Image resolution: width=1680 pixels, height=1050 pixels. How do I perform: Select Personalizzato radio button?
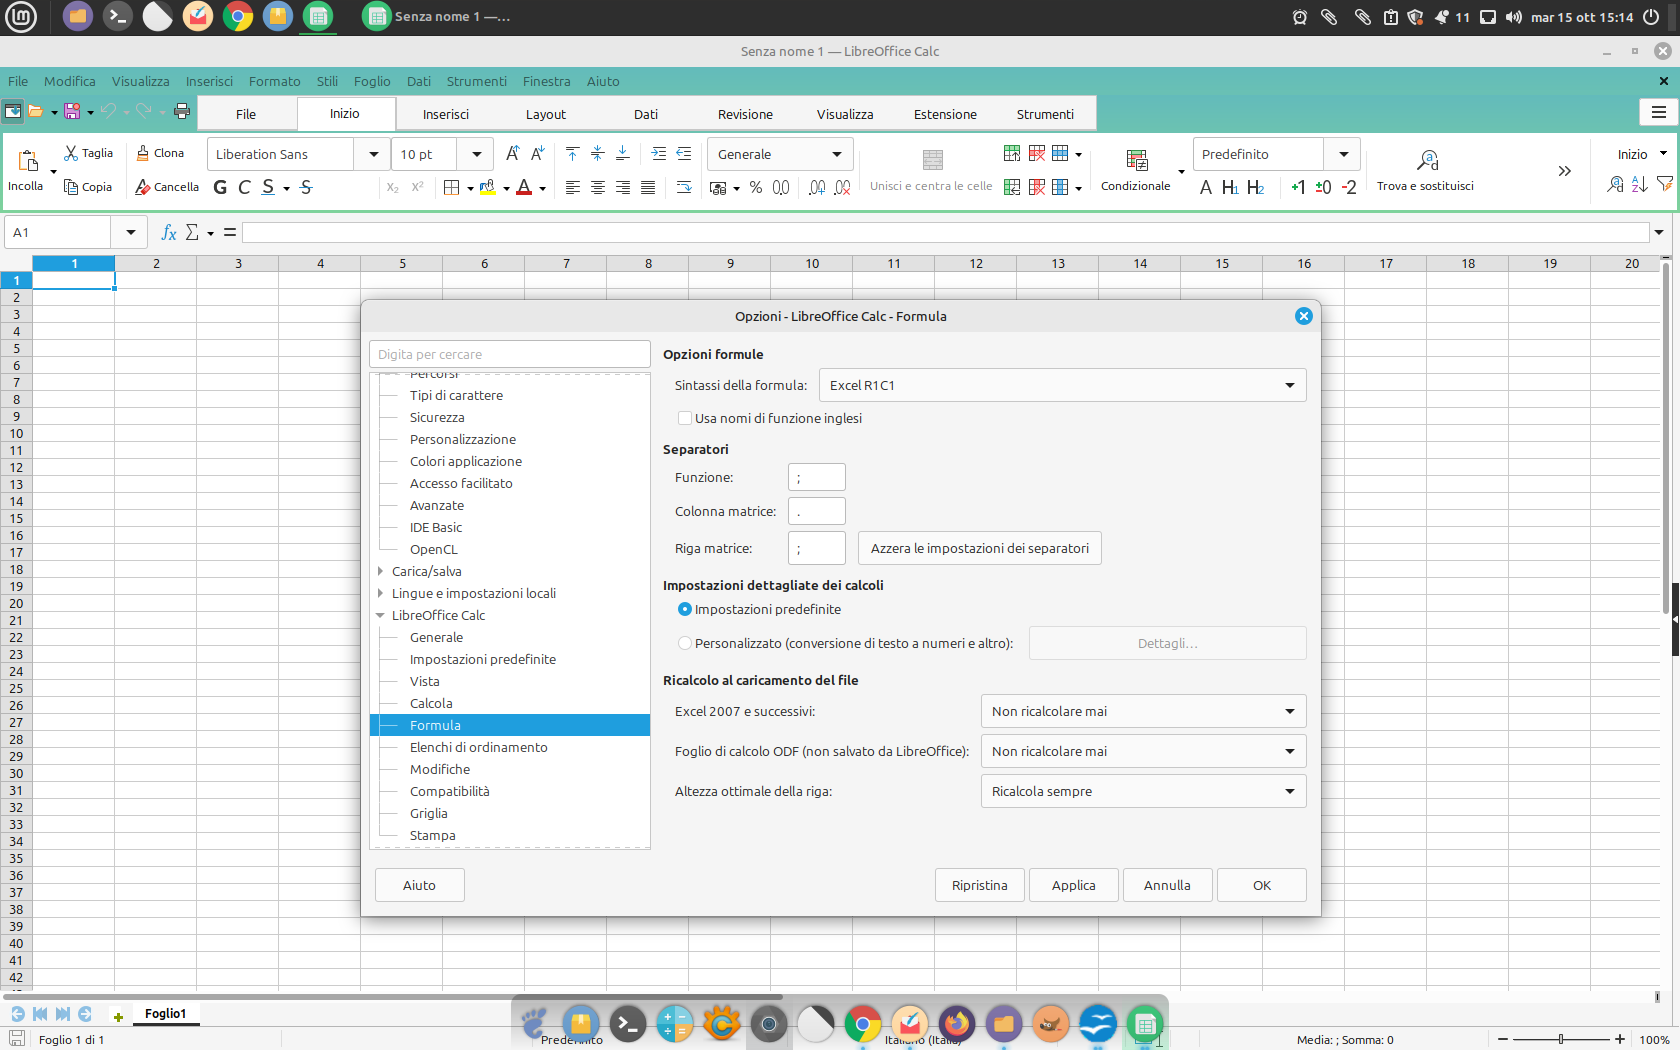pos(685,643)
